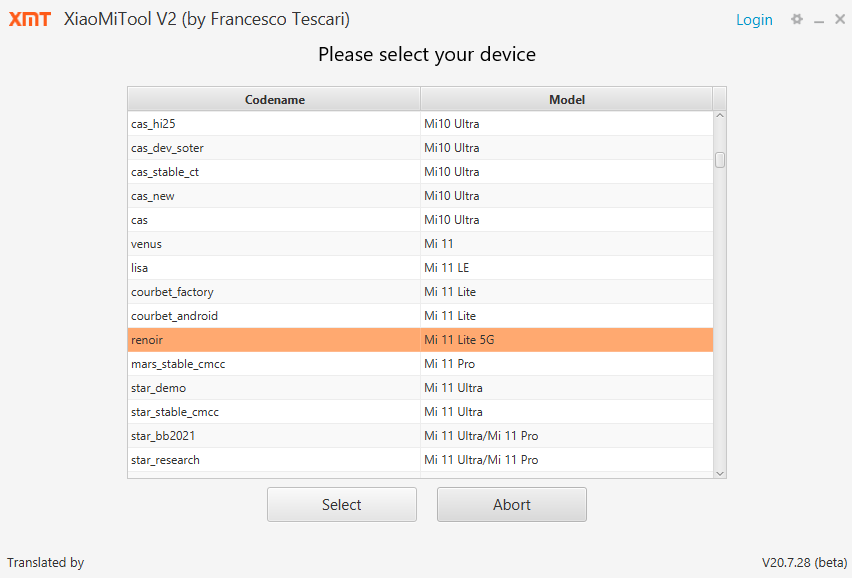
Task: Click the XMT logo
Action: pos(30,19)
